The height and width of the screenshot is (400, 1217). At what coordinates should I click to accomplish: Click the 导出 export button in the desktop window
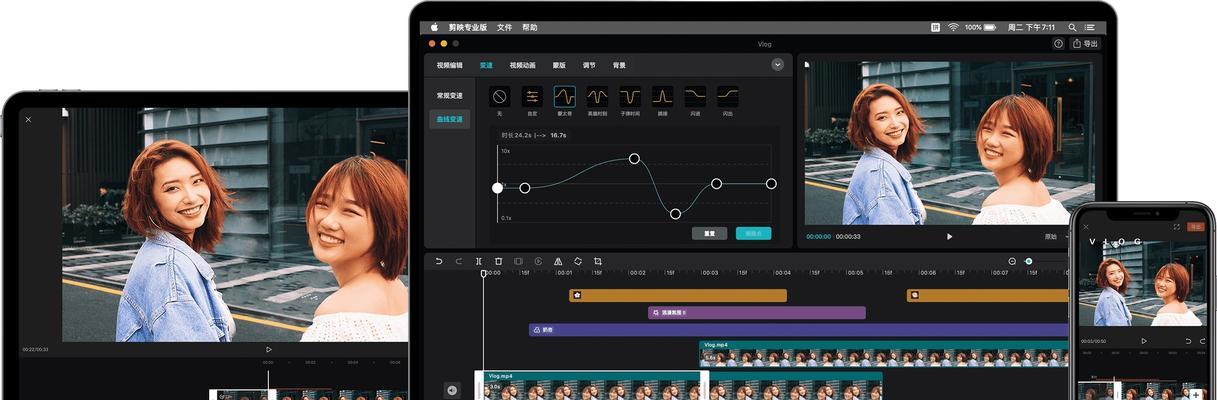pyautogui.click(x=1086, y=44)
